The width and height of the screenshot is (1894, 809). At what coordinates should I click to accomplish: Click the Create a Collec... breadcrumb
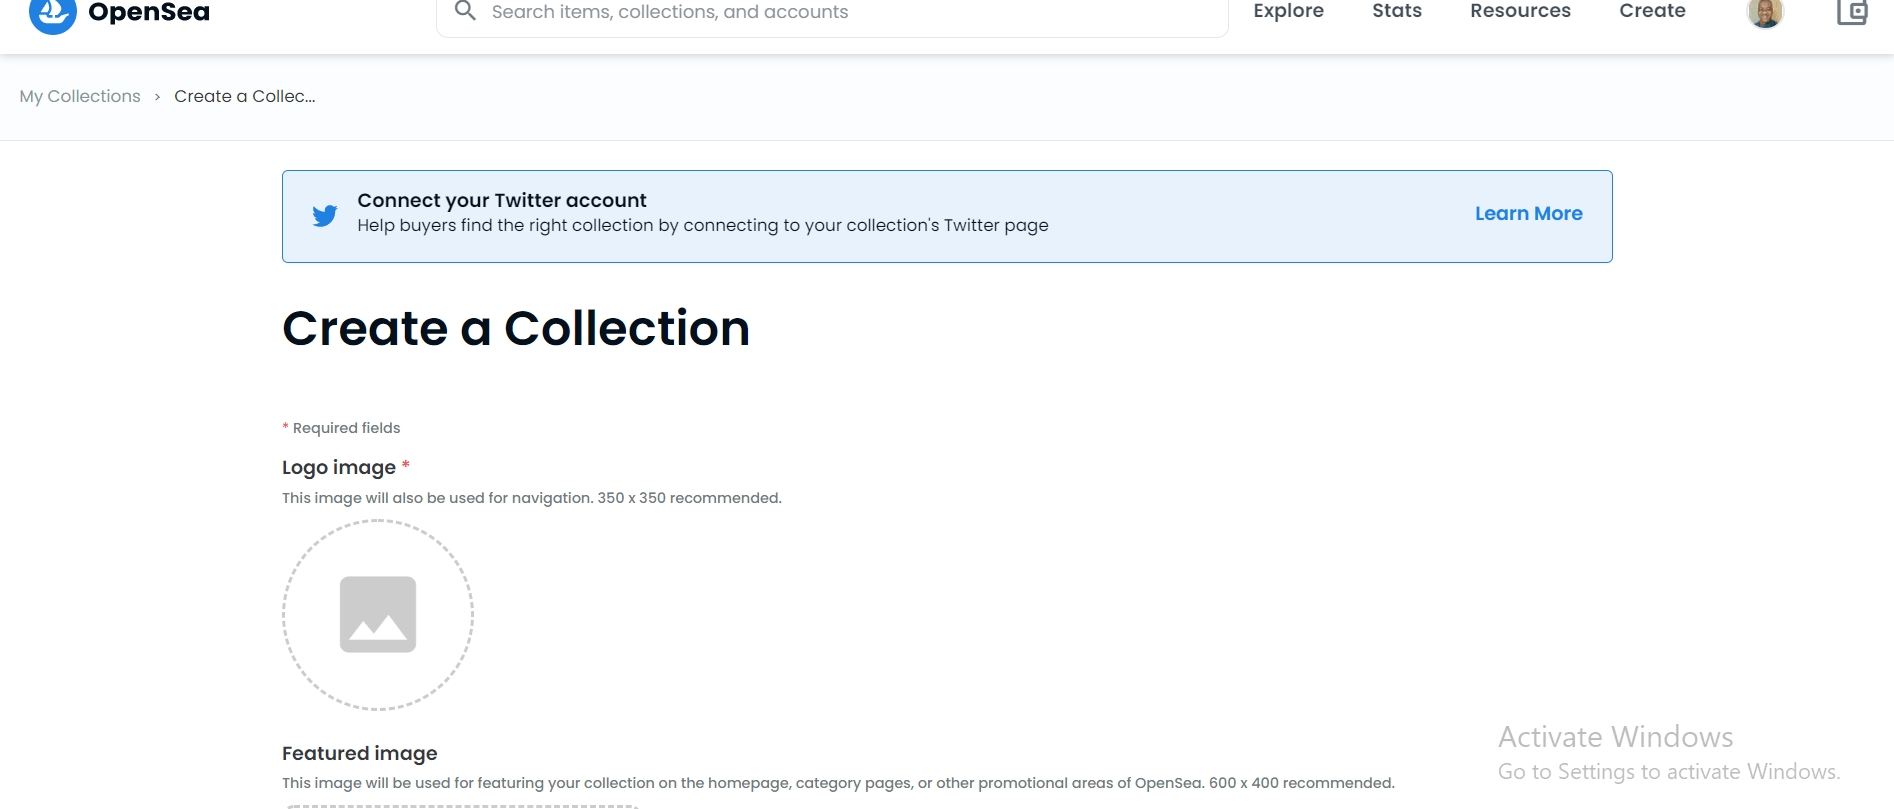click(x=245, y=96)
